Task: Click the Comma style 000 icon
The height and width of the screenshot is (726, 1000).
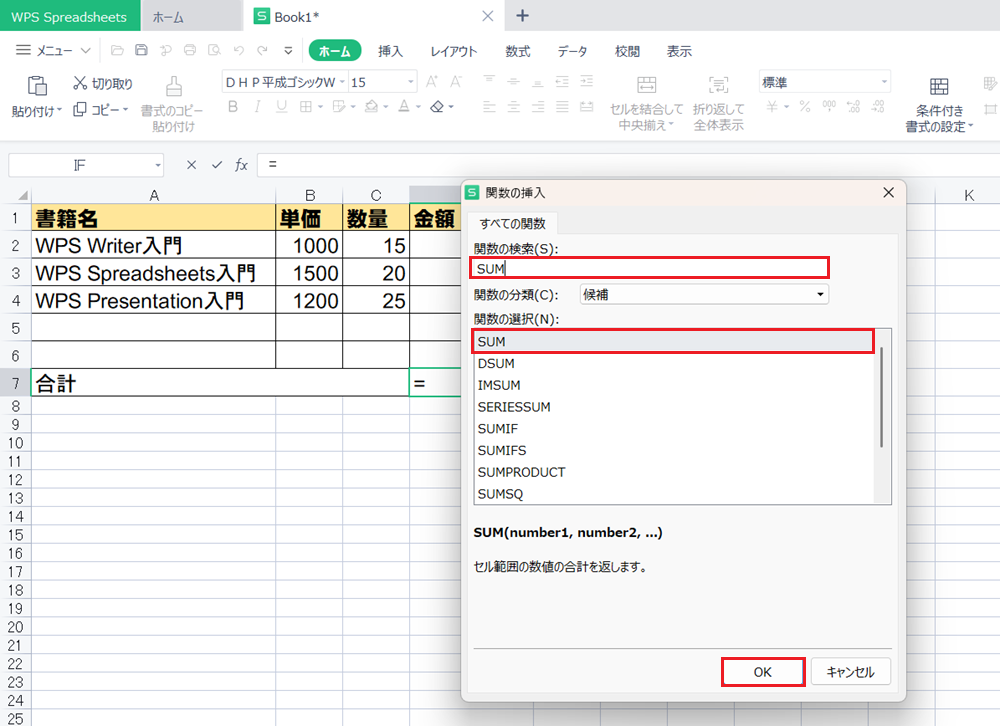Action: click(829, 107)
